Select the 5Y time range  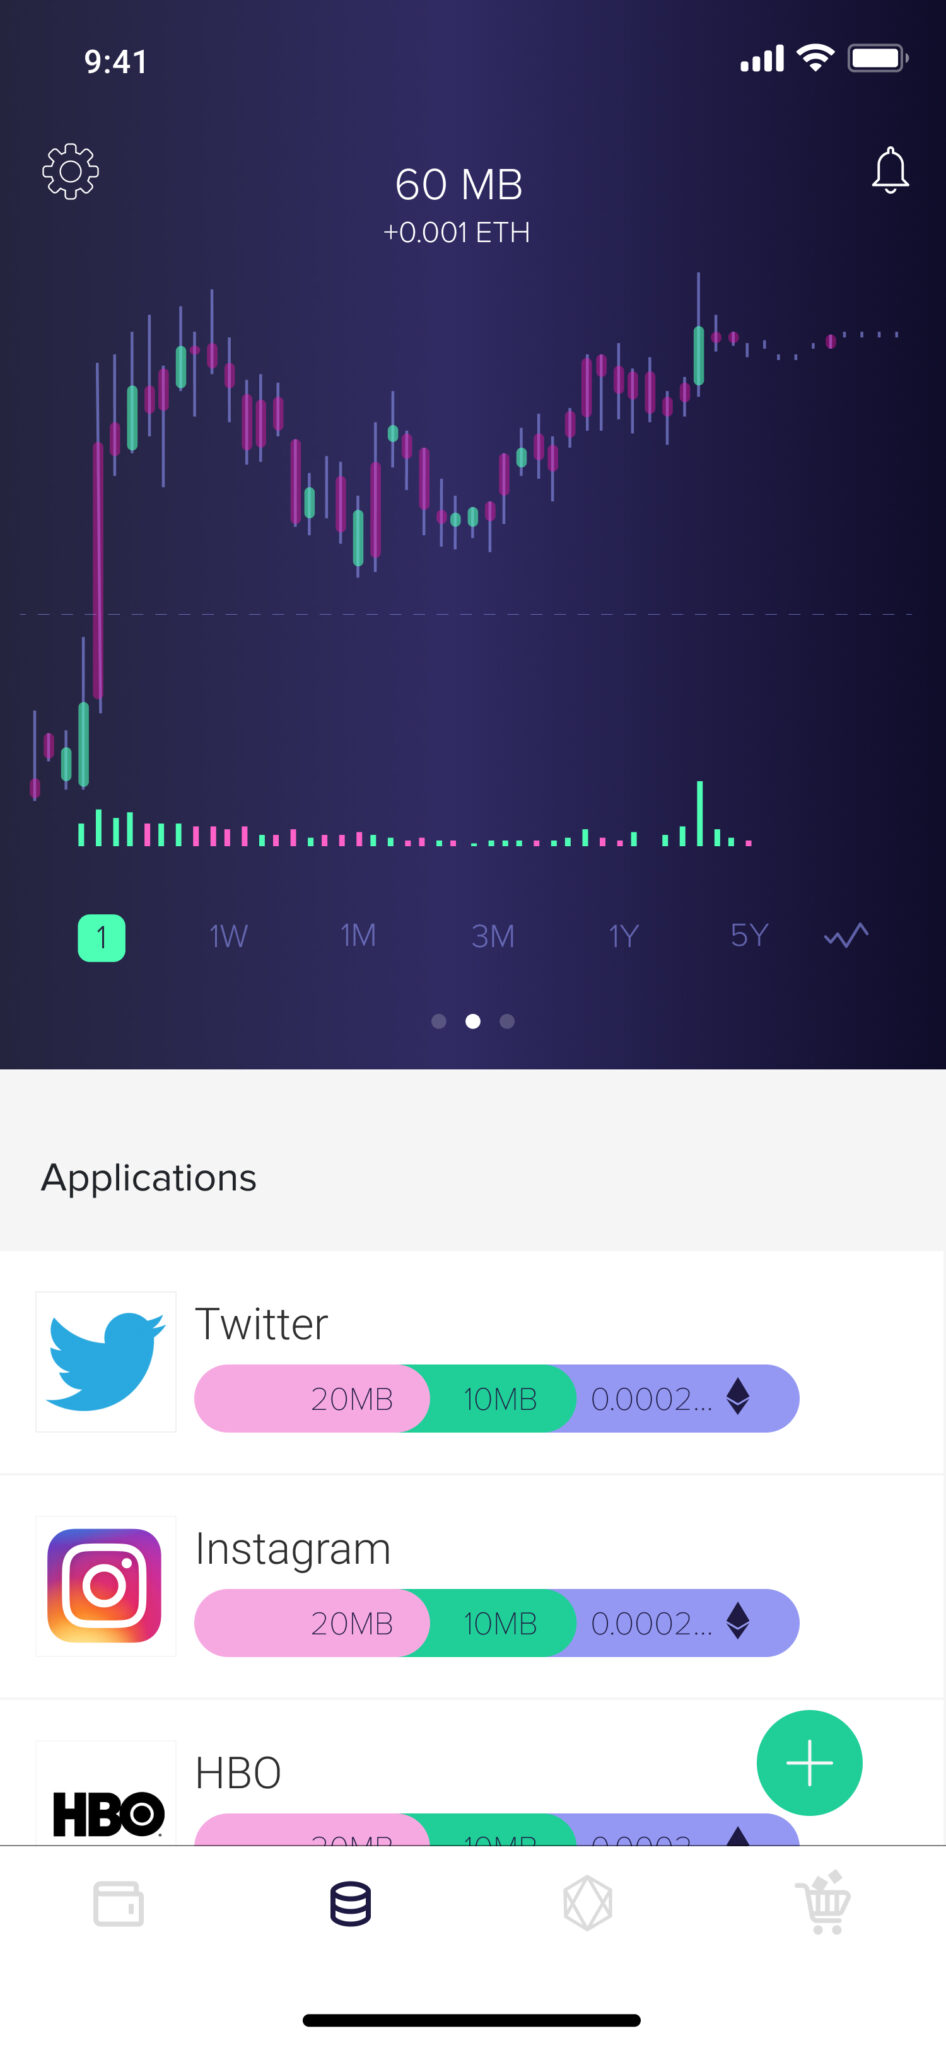tap(749, 936)
